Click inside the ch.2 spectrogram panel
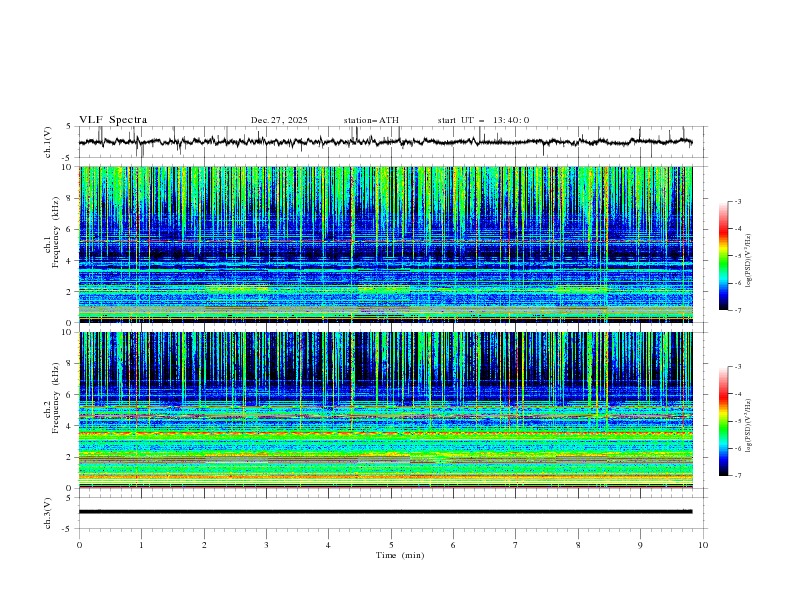The image size is (792, 612). click(x=386, y=410)
